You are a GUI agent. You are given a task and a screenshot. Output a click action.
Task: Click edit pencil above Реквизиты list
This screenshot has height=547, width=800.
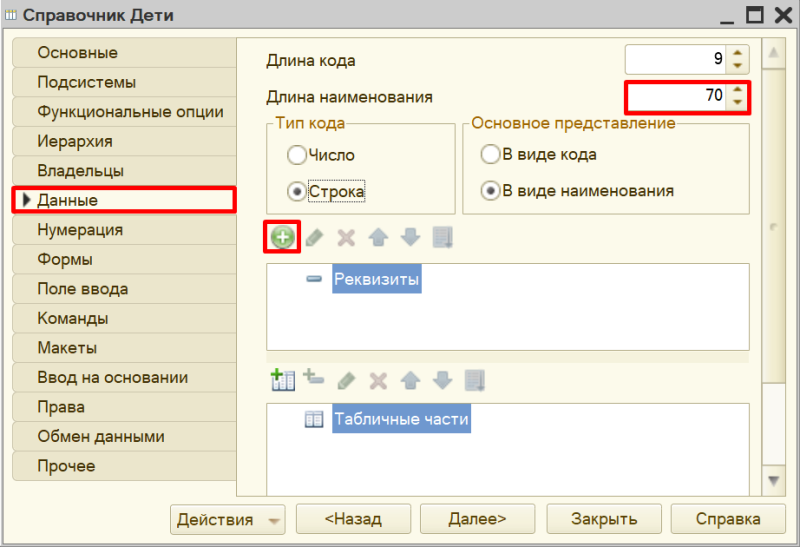point(314,238)
